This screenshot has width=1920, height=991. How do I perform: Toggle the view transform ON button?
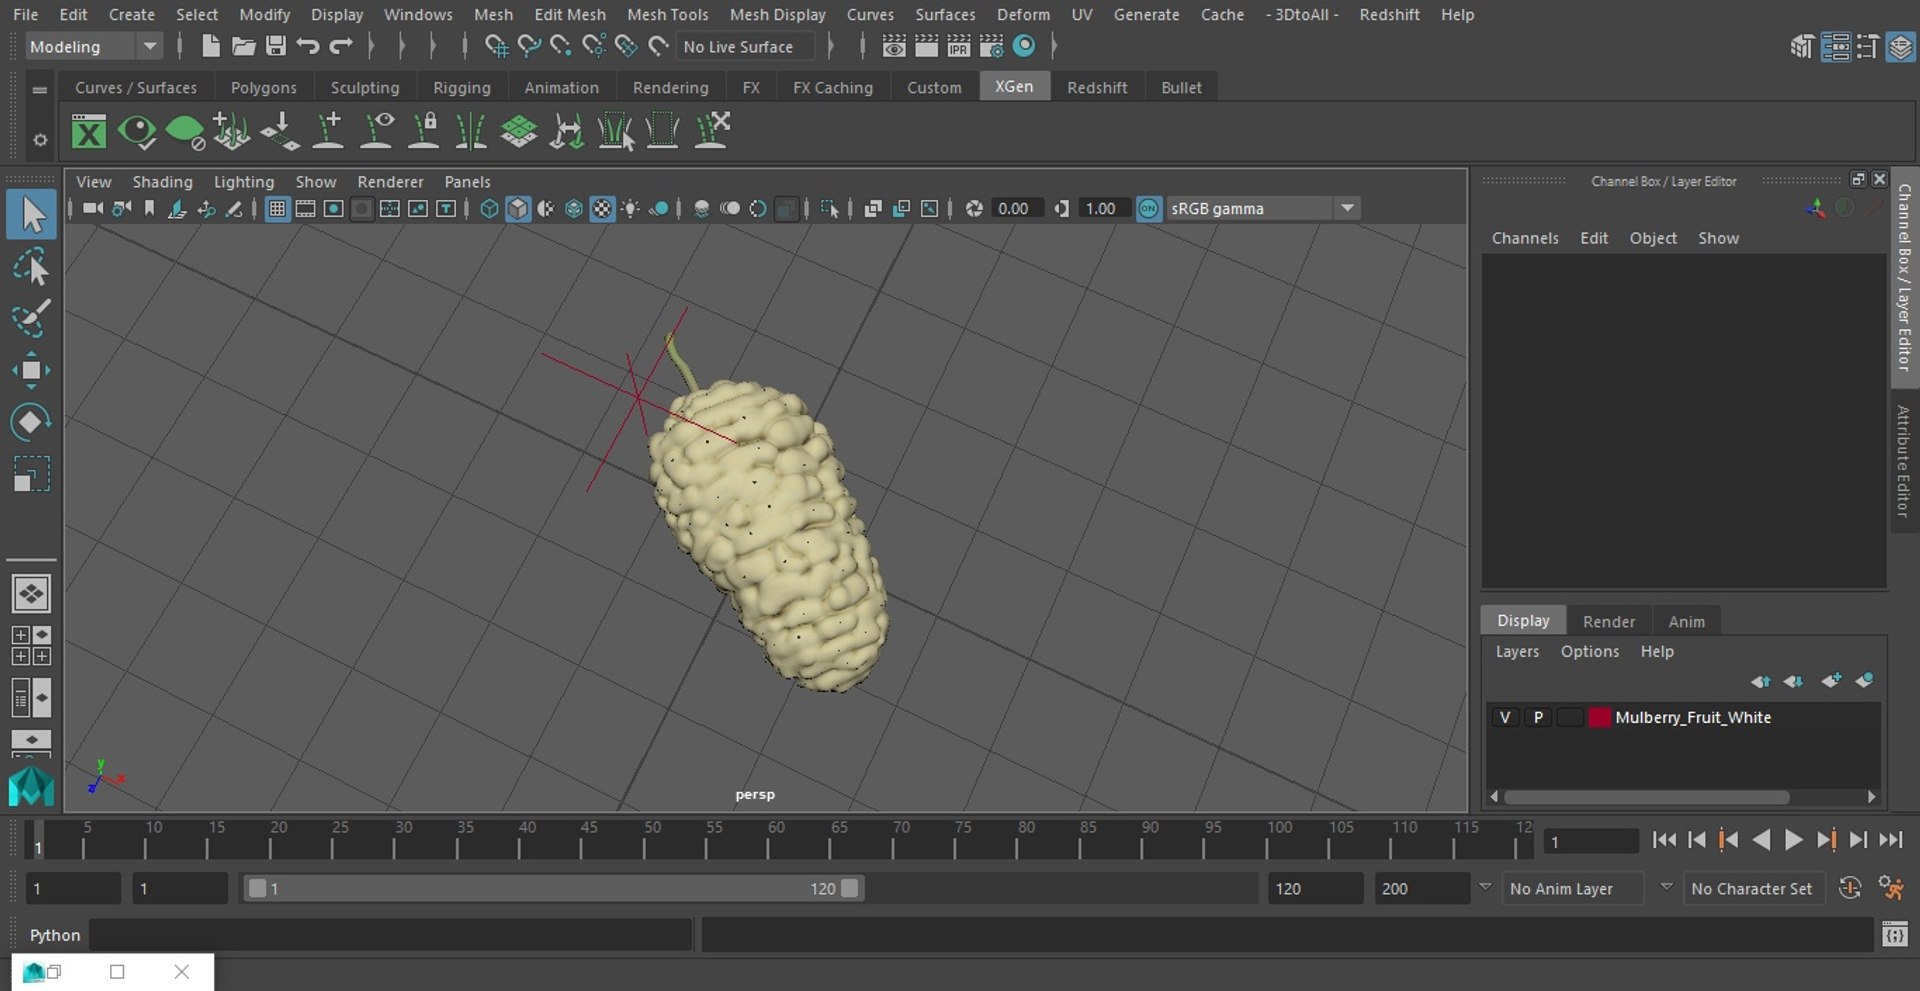pyautogui.click(x=1149, y=209)
